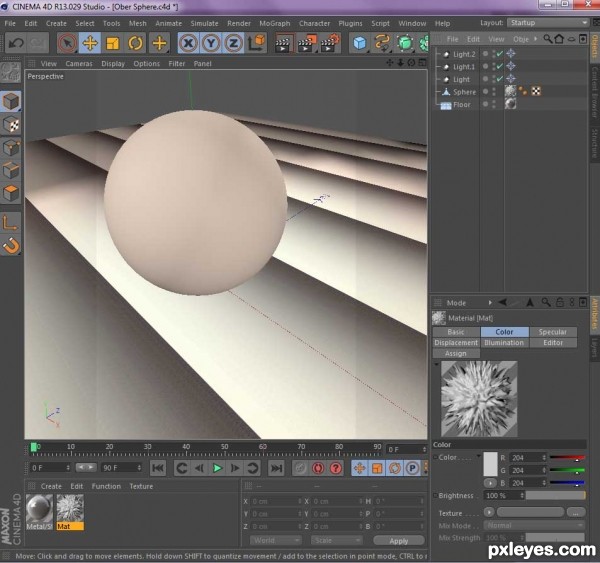This screenshot has width=600, height=563.
Task: Switch to Model mode cube icon
Action: click(x=11, y=101)
